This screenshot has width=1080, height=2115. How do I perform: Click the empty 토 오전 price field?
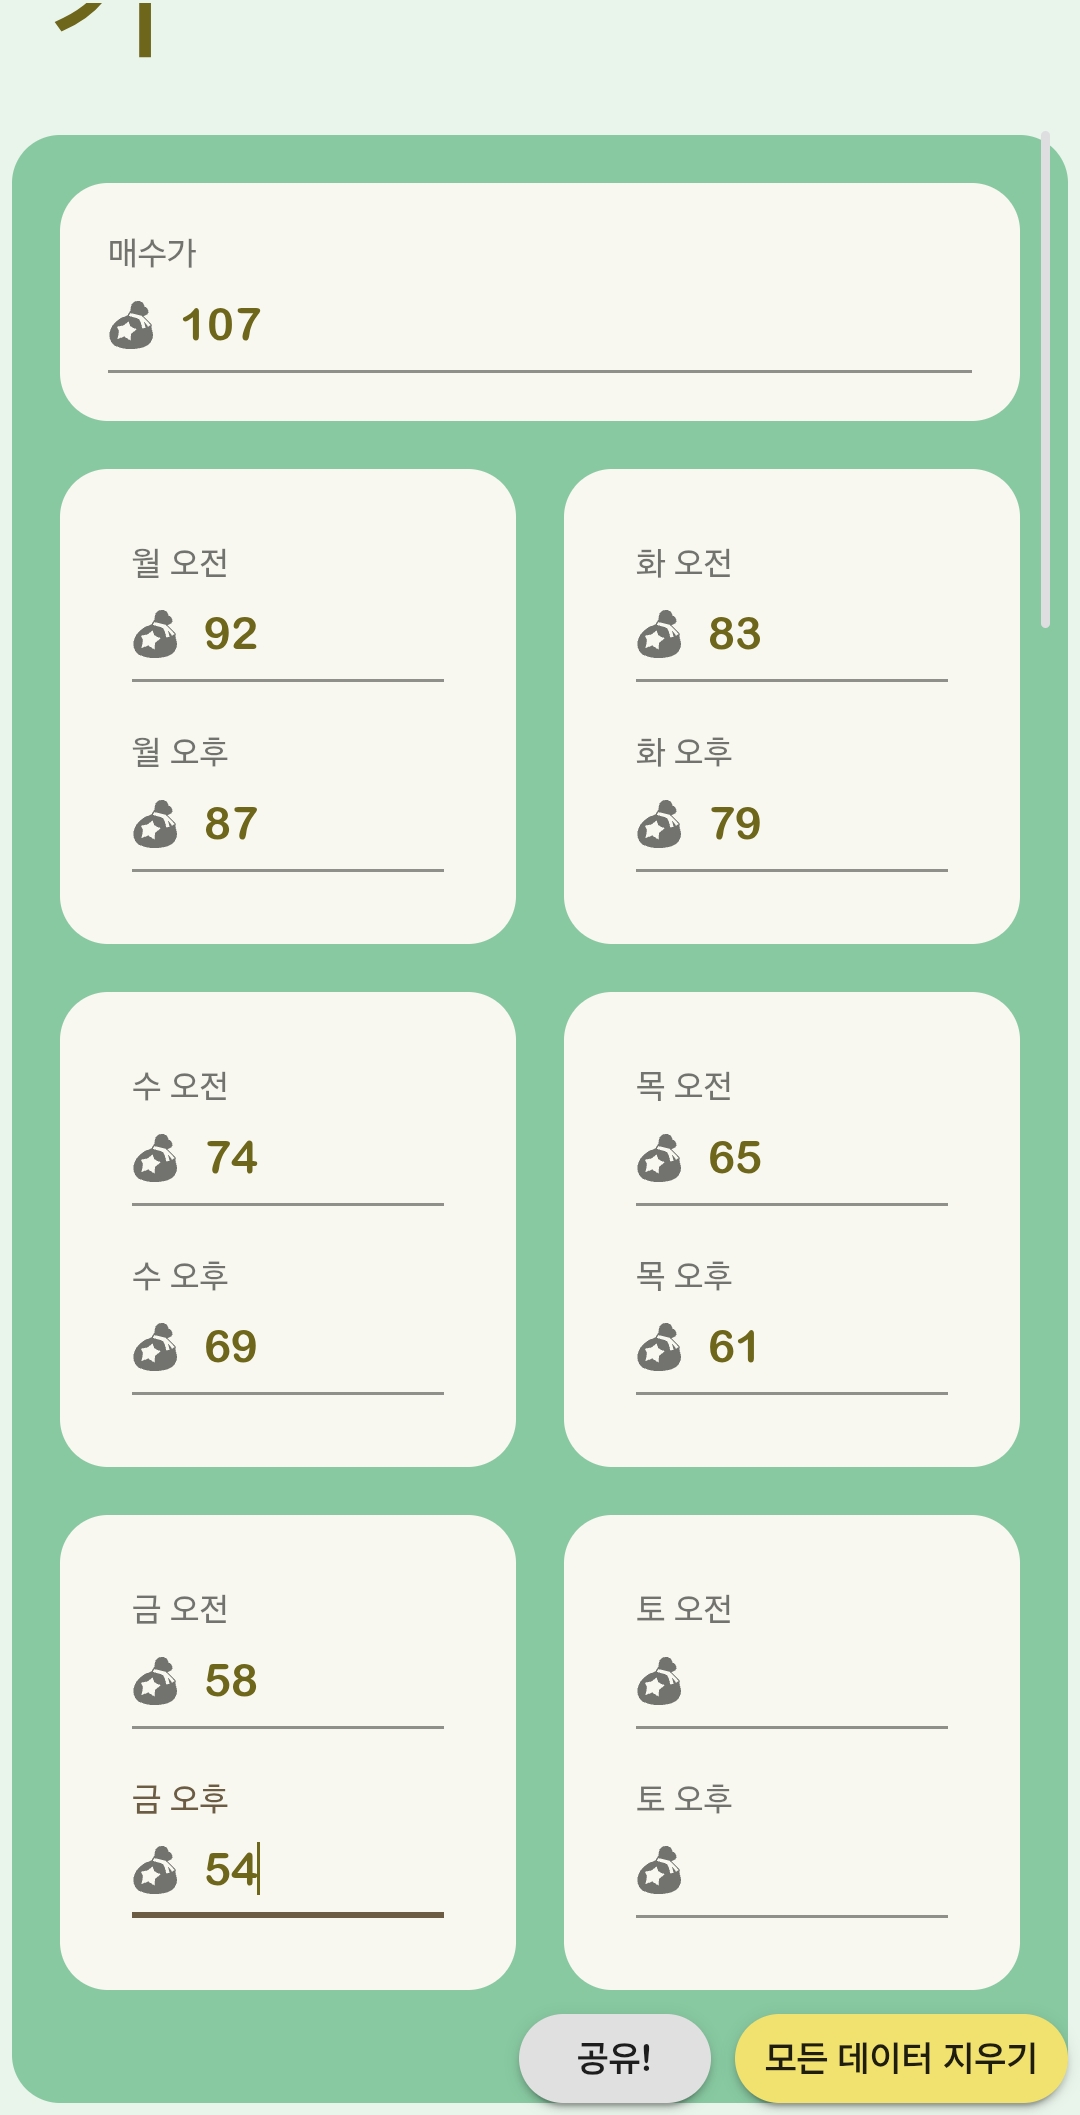(x=815, y=1682)
